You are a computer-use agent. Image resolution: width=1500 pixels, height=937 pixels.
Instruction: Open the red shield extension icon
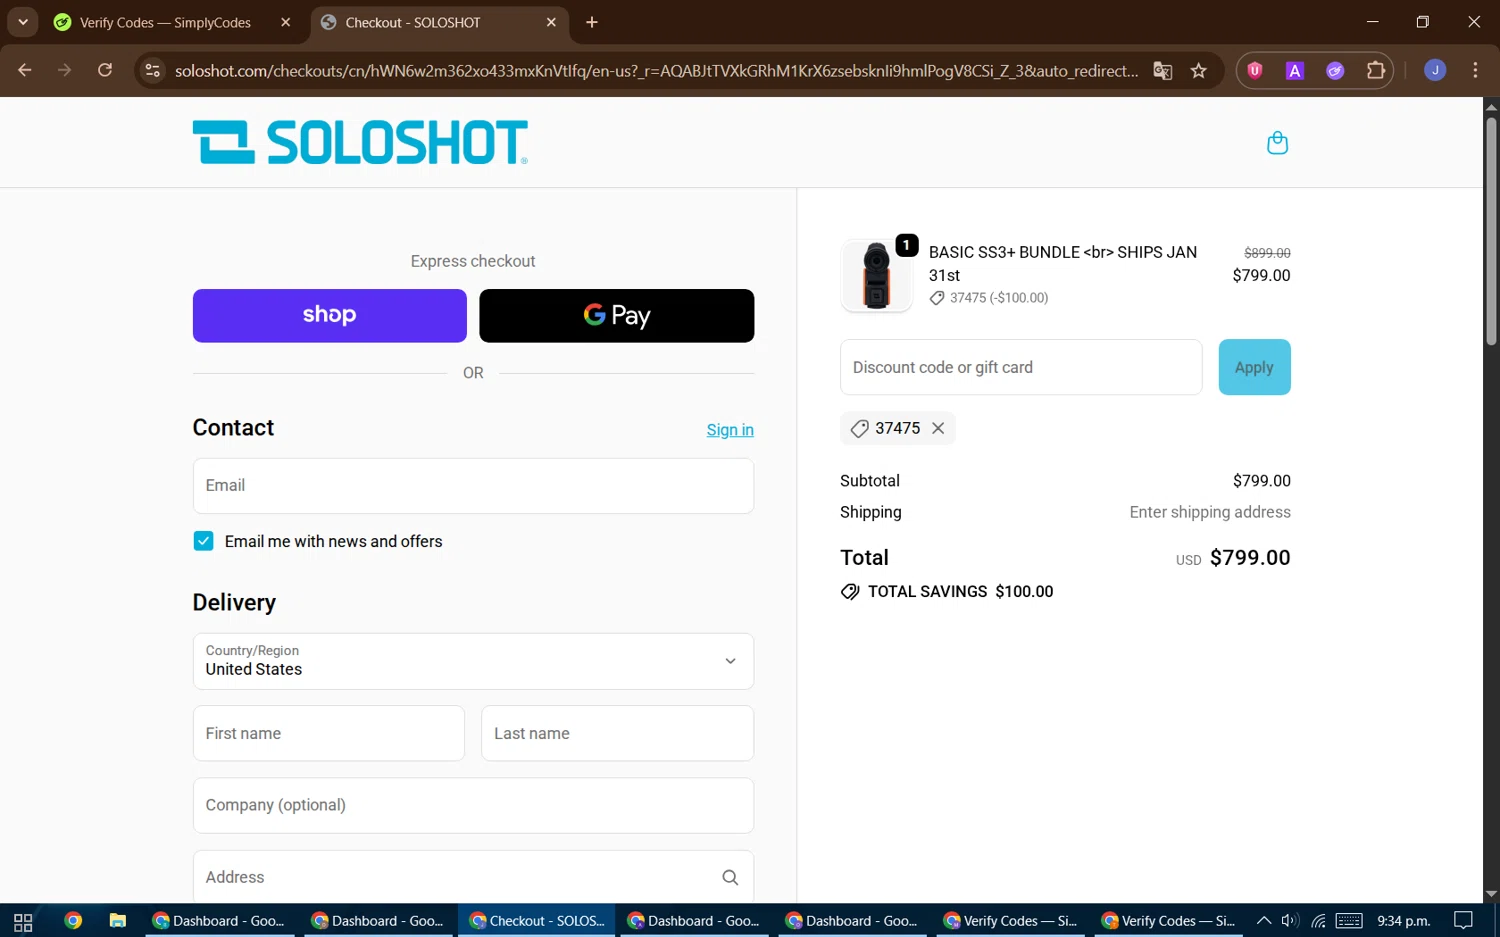[1255, 70]
